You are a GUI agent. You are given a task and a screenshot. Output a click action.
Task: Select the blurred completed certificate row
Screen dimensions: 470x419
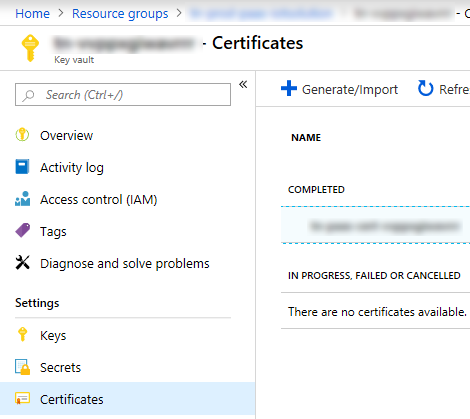click(x=375, y=225)
